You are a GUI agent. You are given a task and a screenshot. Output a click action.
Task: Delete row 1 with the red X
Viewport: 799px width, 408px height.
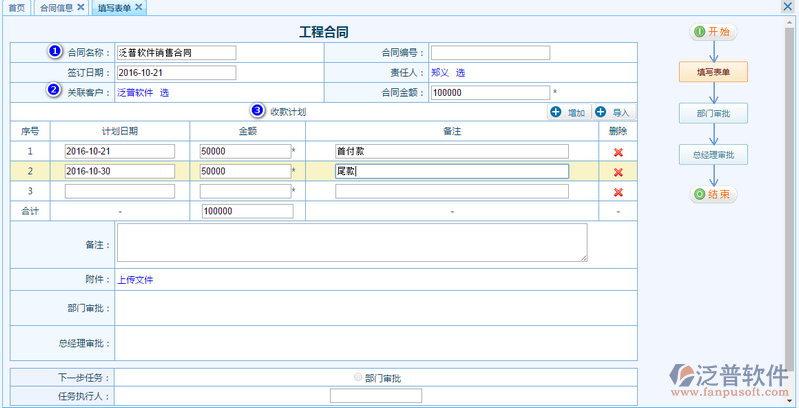(618, 152)
